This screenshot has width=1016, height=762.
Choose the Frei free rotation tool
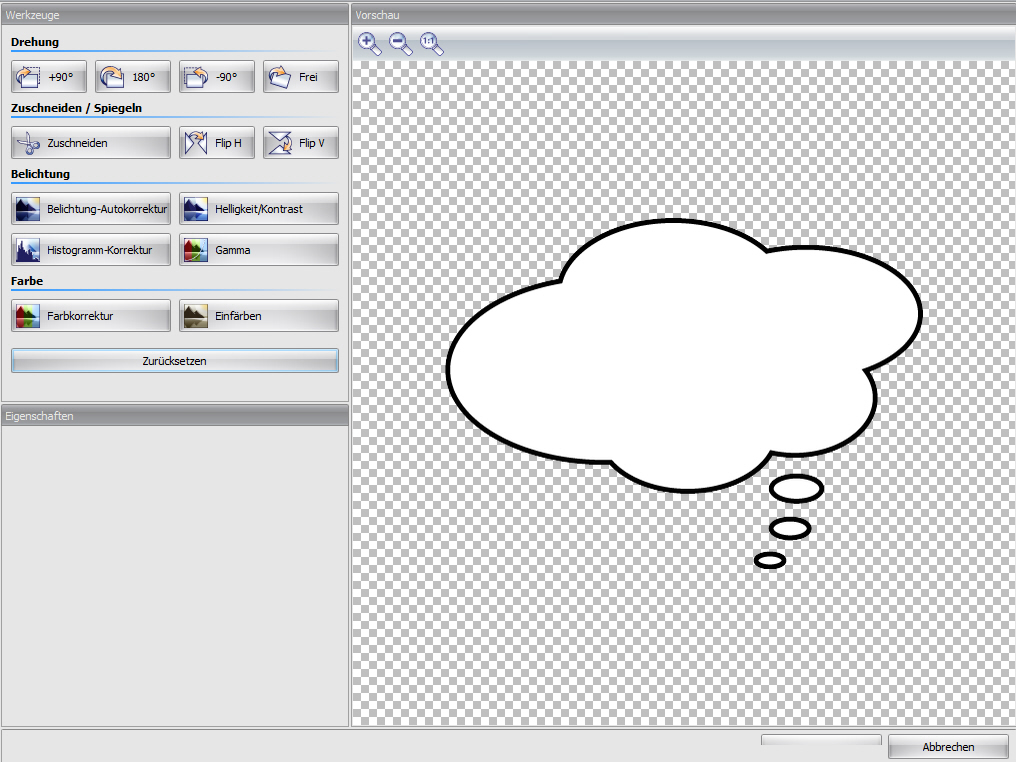click(301, 77)
